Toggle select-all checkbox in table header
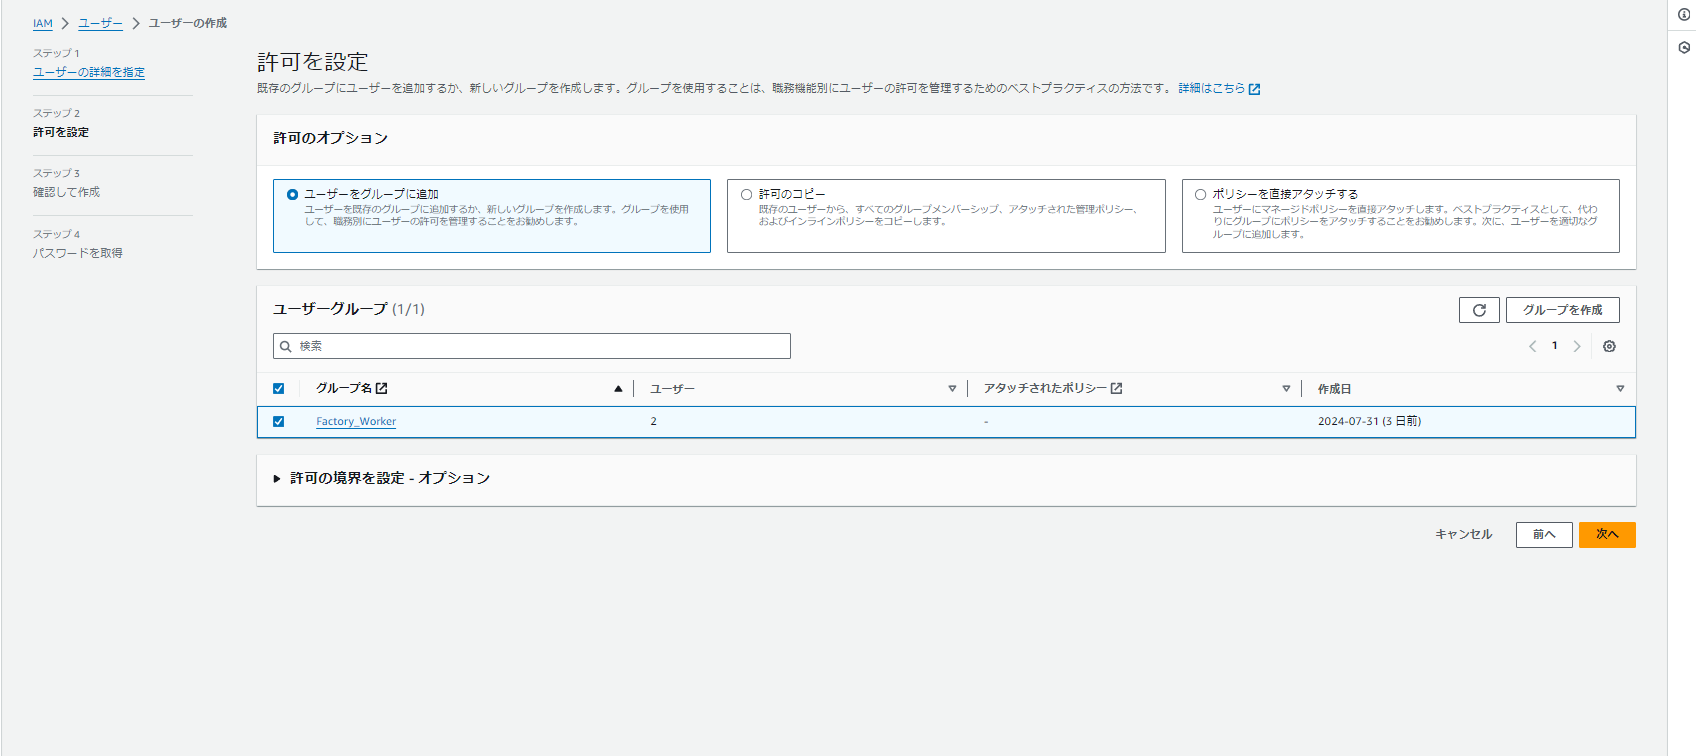Image resolution: width=1696 pixels, height=756 pixels. point(278,388)
